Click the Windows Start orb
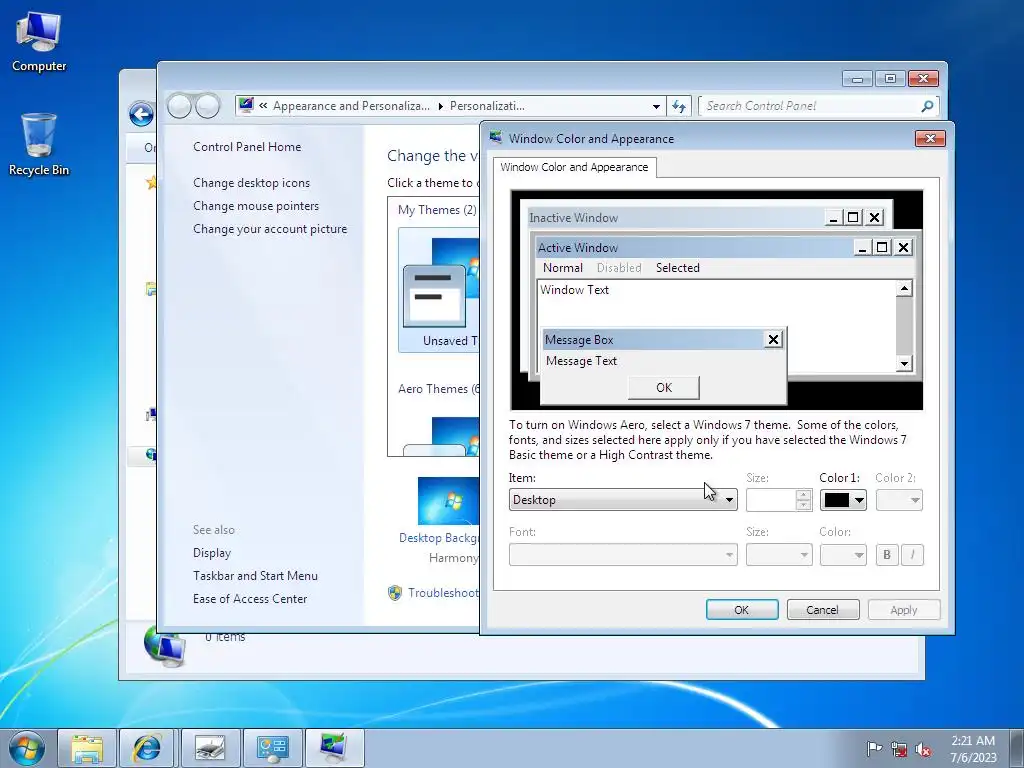The image size is (1024, 768). tap(26, 748)
